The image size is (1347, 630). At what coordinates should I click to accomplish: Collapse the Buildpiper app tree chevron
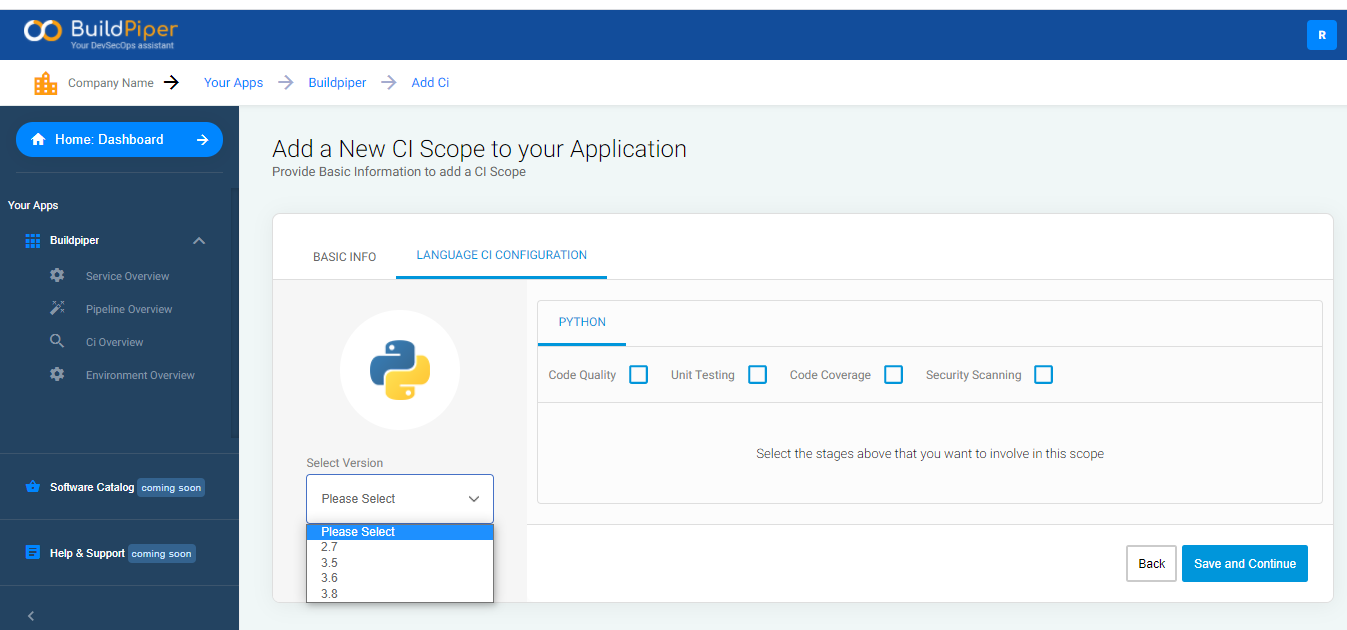point(199,241)
